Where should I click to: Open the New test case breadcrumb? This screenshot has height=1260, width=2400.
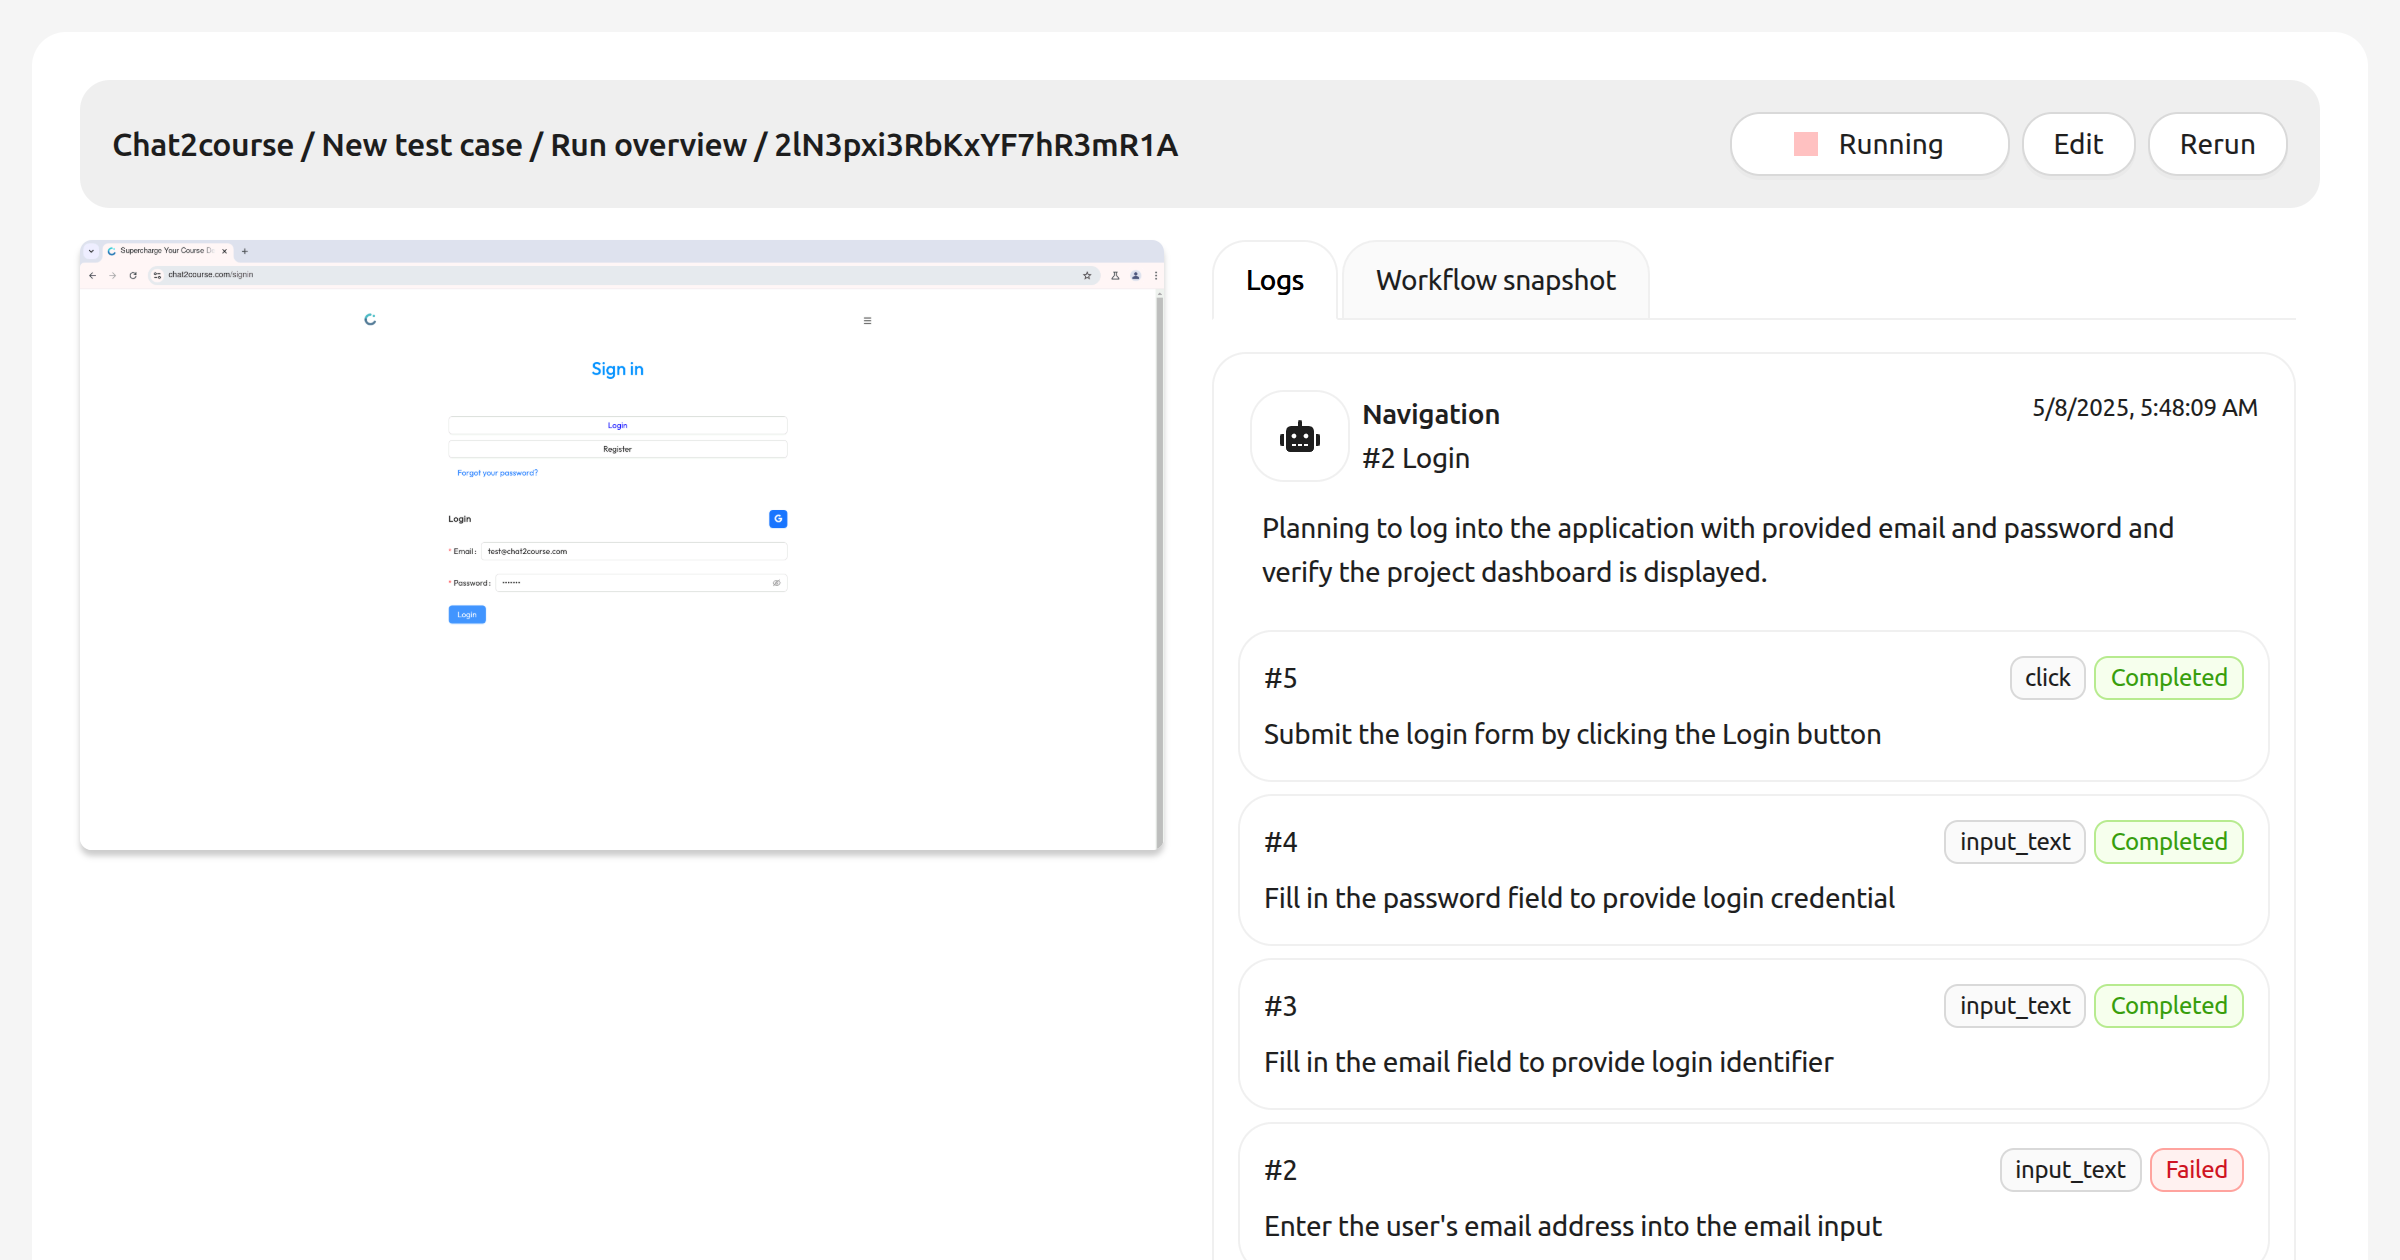tap(421, 145)
